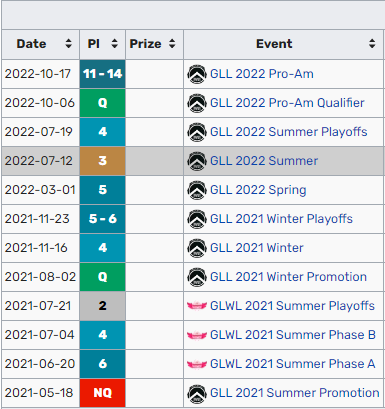Click the GLL logo beside GLL 2022 Spring

pos(197,190)
